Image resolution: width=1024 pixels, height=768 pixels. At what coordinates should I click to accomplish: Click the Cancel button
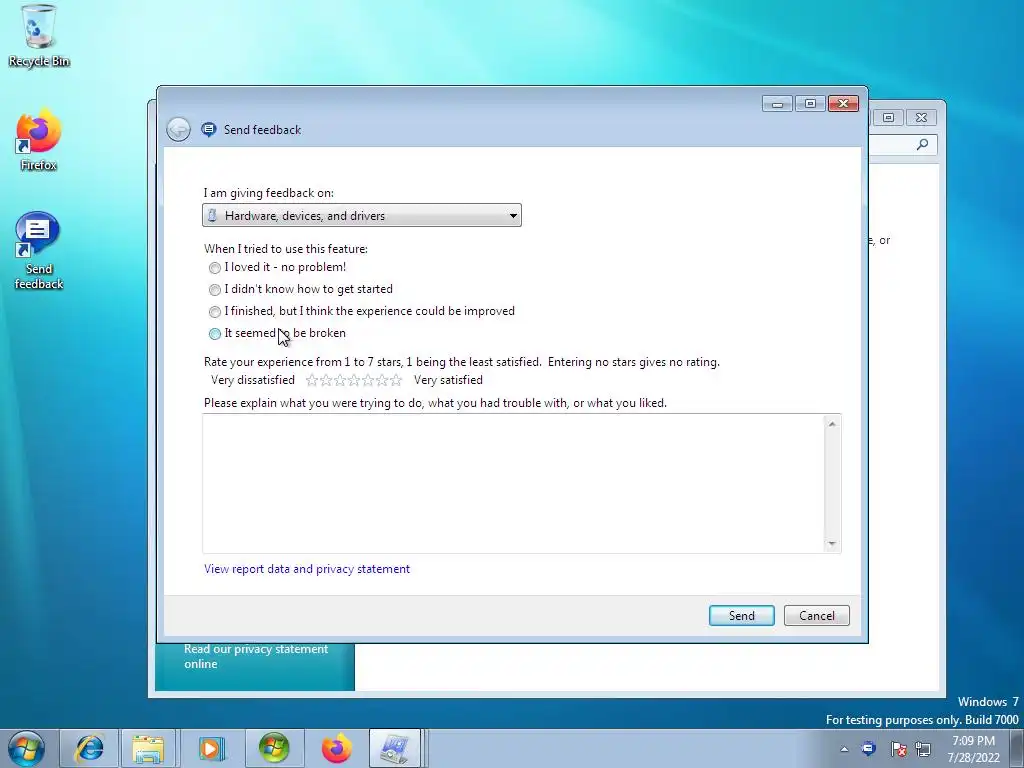point(817,616)
